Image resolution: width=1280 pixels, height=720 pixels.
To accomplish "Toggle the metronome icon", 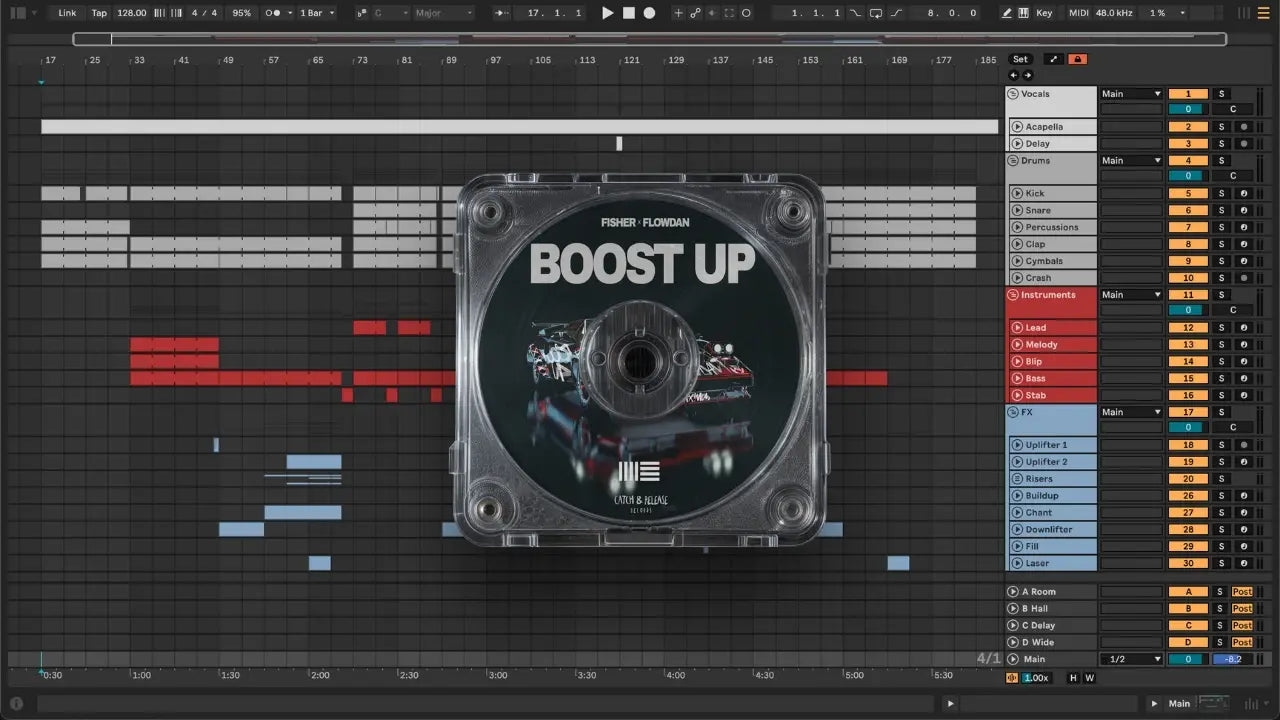I will point(273,13).
